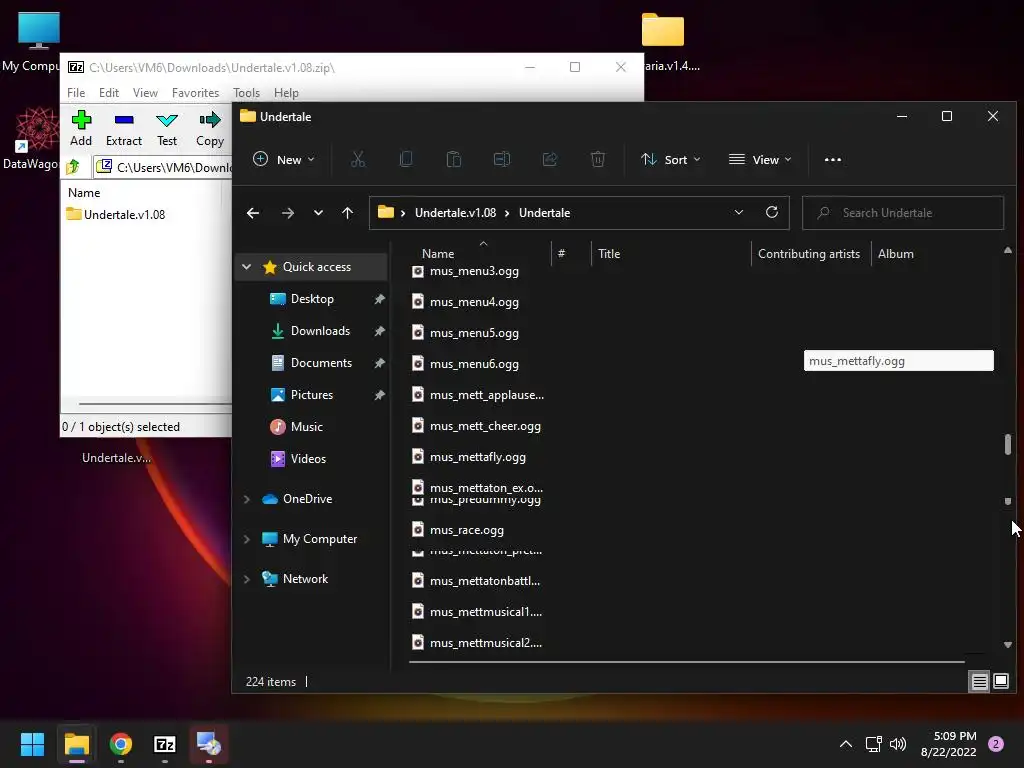Open Chrome from the taskbar

(121, 744)
